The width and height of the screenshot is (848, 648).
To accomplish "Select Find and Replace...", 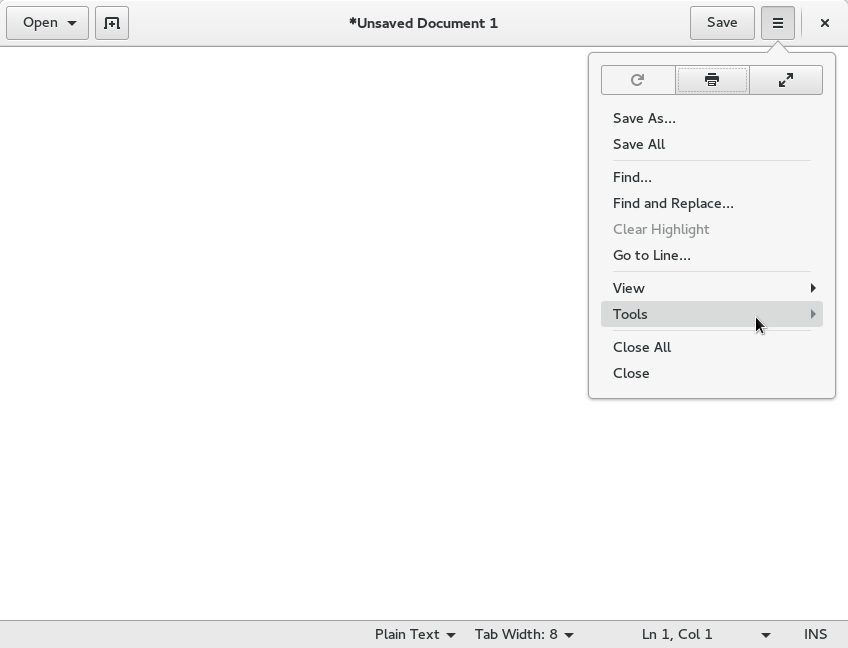I will tap(712, 203).
